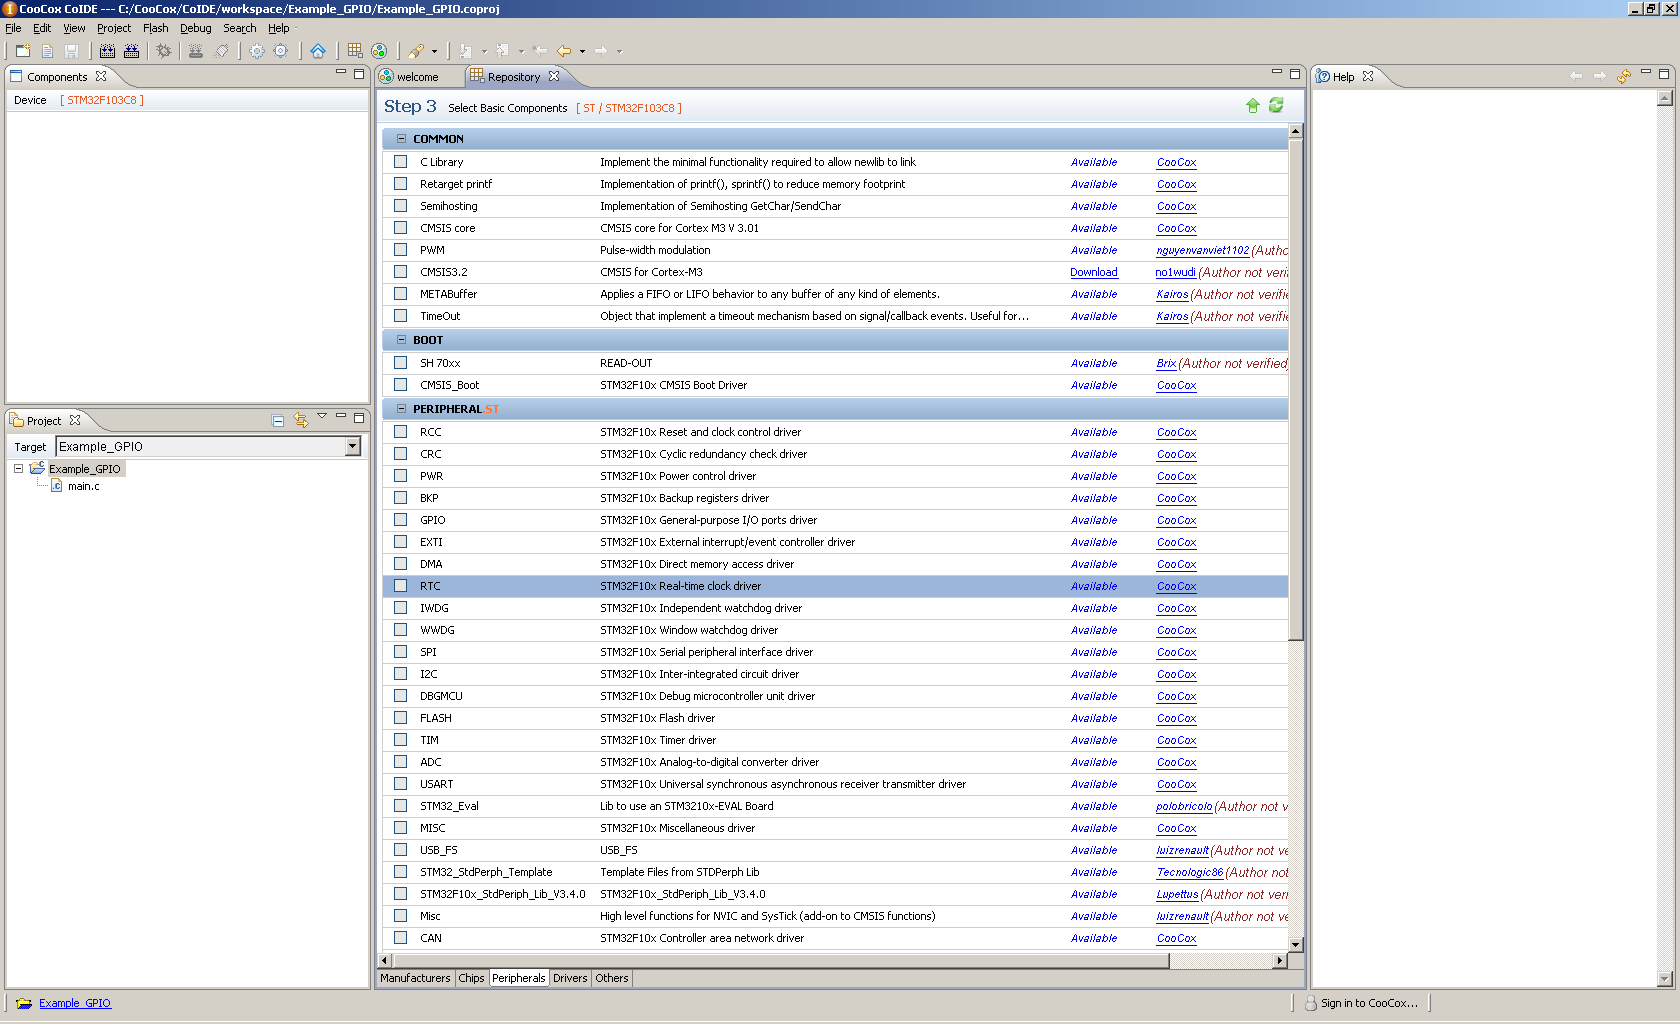The image size is (1680, 1024).
Task: Click Link with Editor icon in Project panel
Action: 300,421
